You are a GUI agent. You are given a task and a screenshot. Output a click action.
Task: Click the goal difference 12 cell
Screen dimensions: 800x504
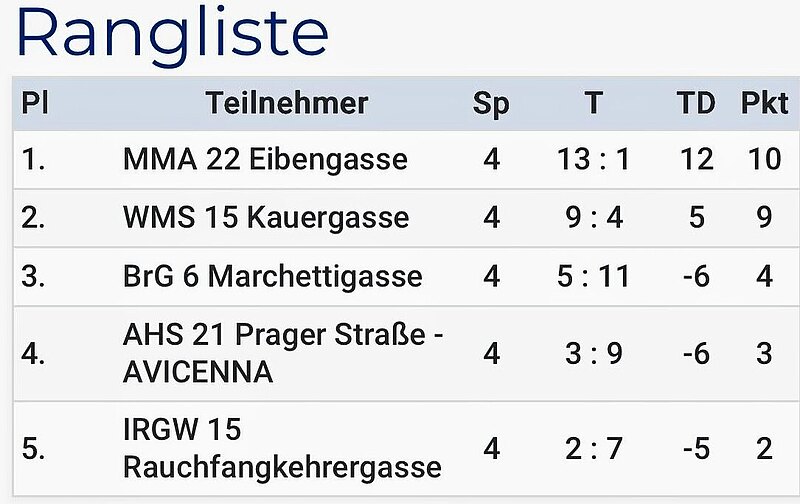tap(696, 159)
